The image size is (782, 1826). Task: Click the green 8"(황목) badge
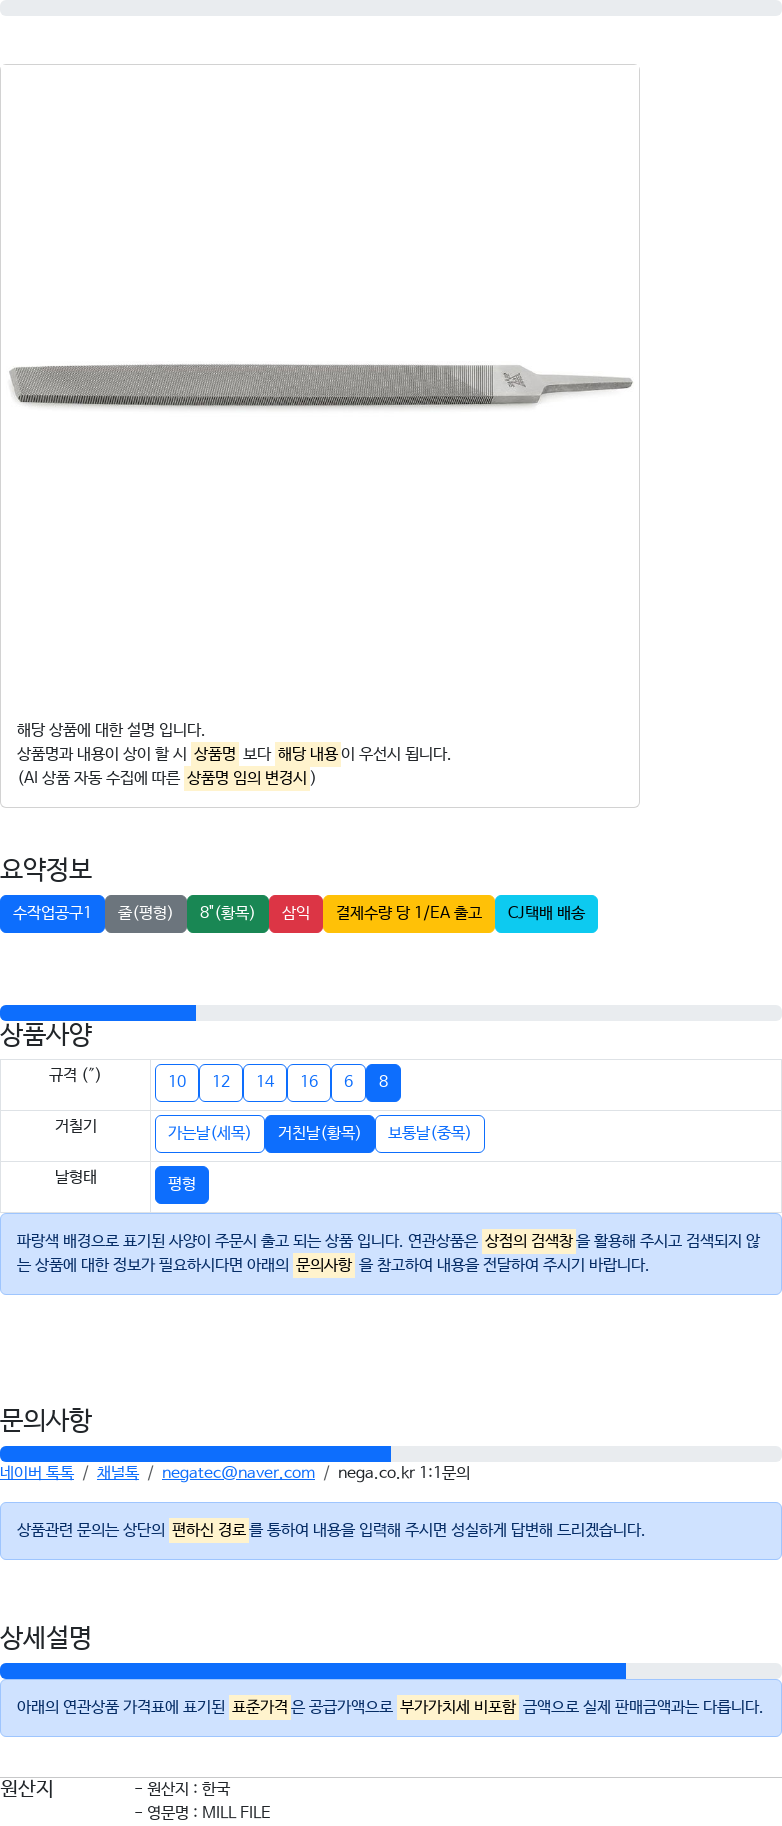228,913
